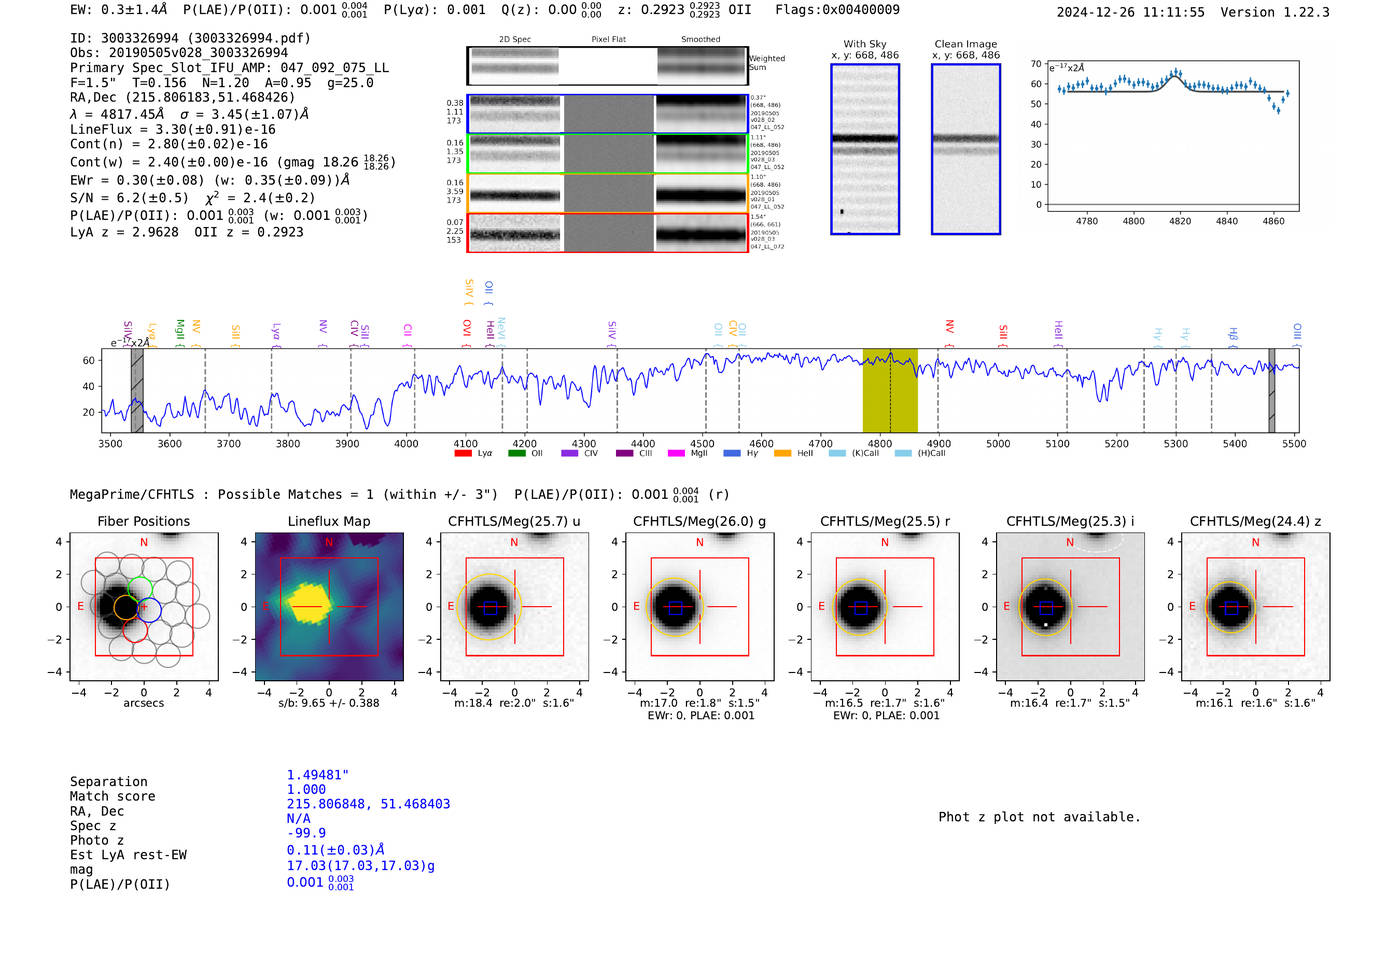Select the red-outlined fiber spectrum row
Screen dimensions: 1400x953
(x=608, y=233)
